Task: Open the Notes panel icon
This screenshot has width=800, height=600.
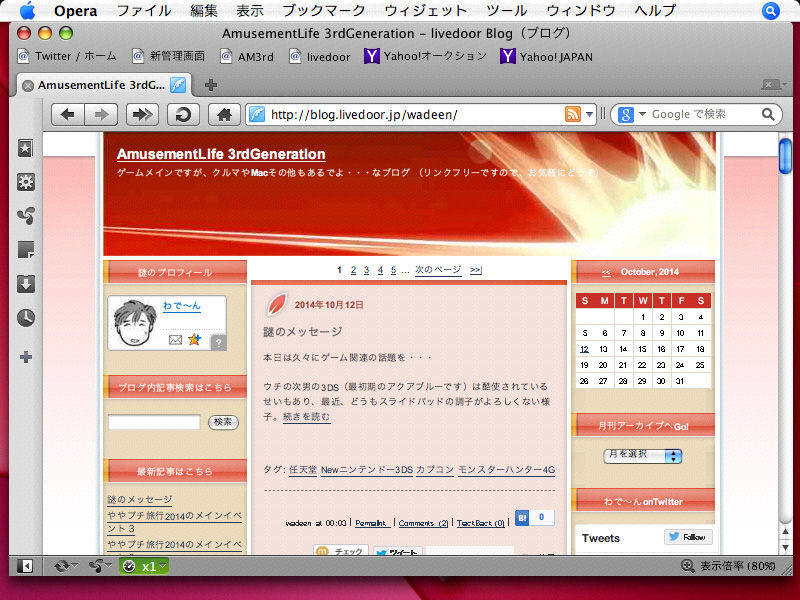Action: tap(26, 249)
